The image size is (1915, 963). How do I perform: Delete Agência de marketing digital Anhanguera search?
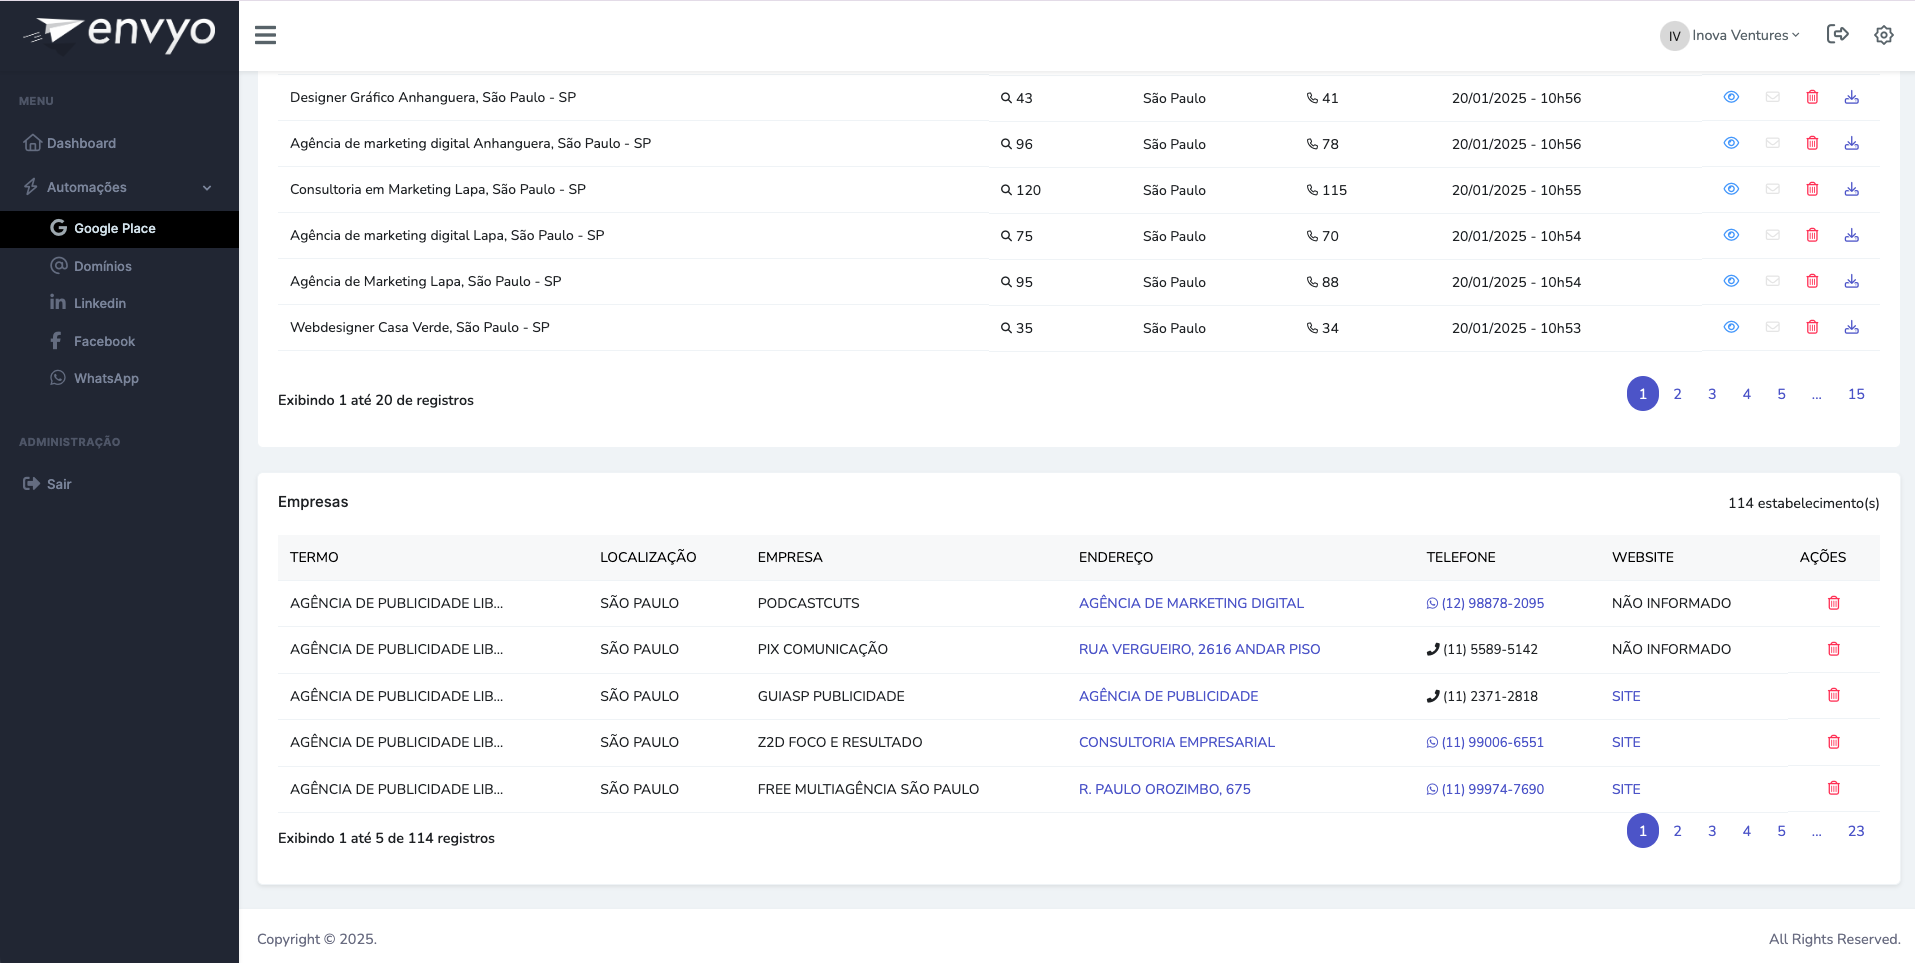1812,143
